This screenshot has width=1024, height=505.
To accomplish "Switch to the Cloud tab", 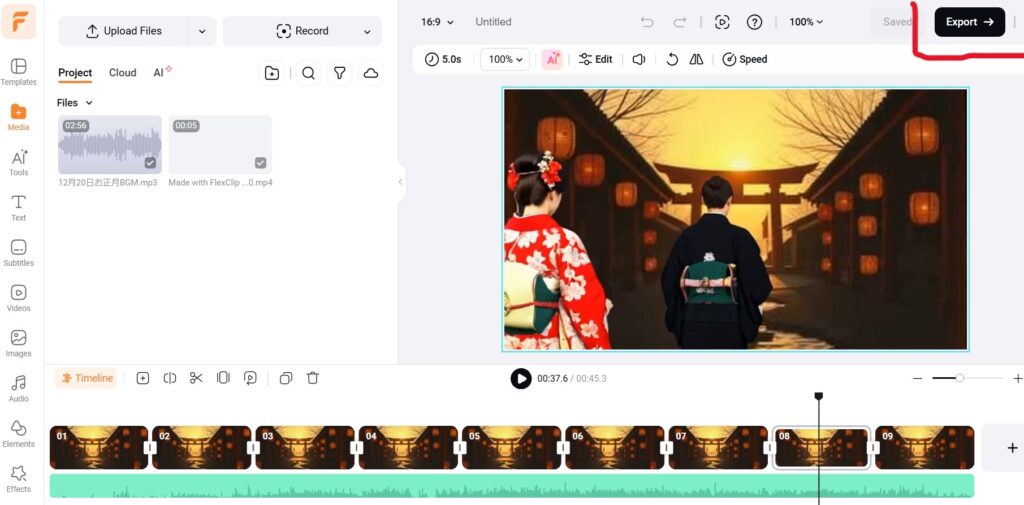I will pyautogui.click(x=122, y=73).
